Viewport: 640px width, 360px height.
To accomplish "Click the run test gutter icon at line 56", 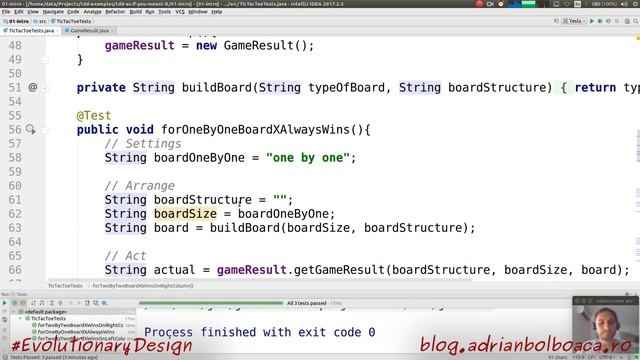I will click(x=31, y=129).
